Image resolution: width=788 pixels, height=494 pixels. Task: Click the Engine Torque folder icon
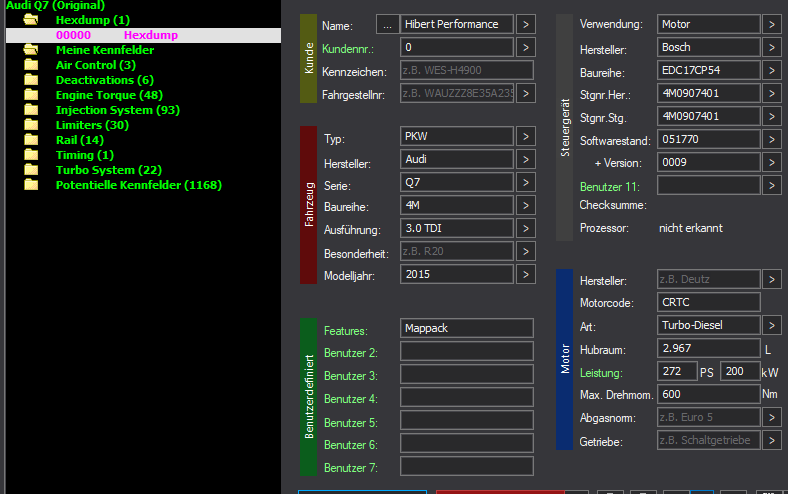coord(31,94)
